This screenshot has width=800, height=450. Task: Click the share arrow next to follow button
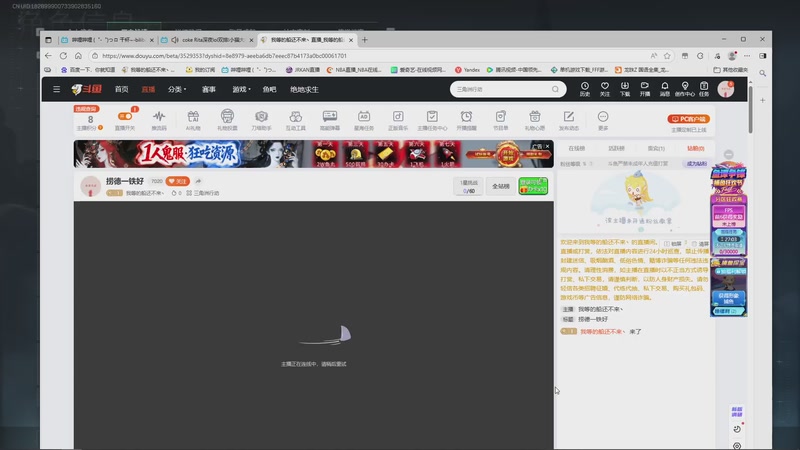click(198, 181)
